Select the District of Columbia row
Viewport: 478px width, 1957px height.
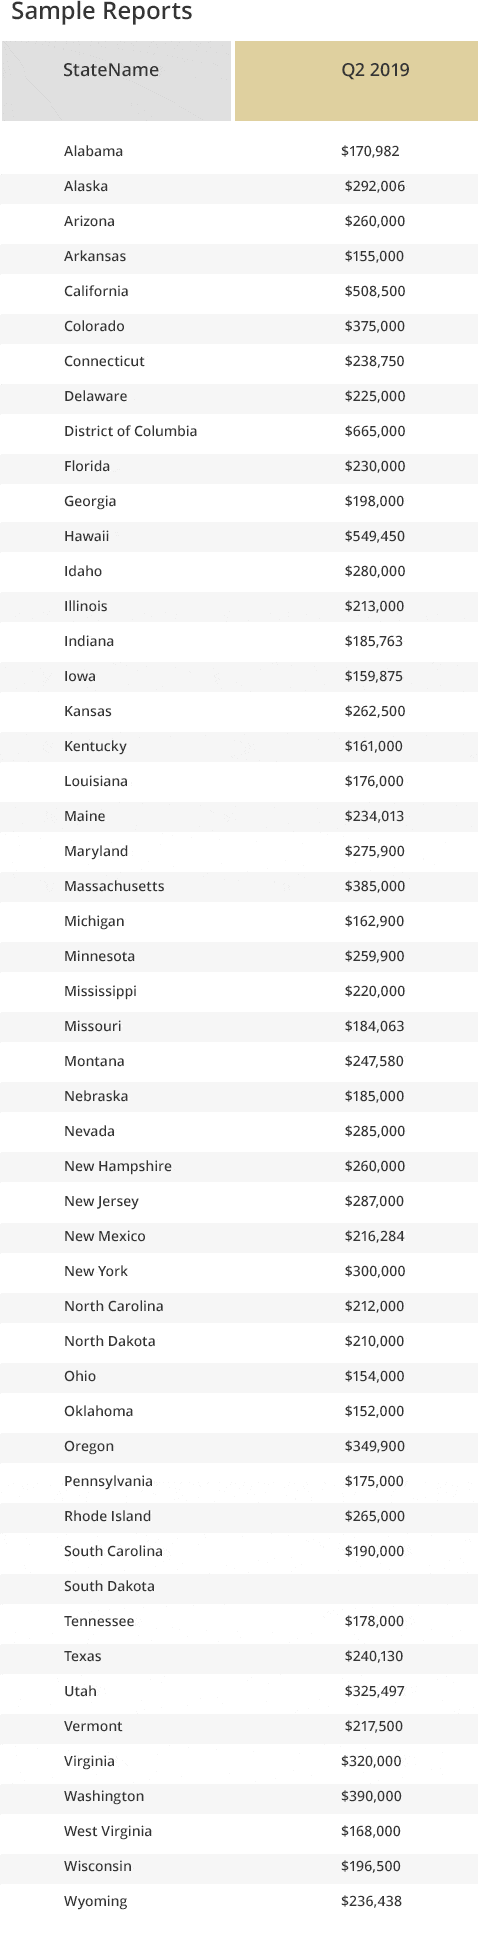coord(239,431)
